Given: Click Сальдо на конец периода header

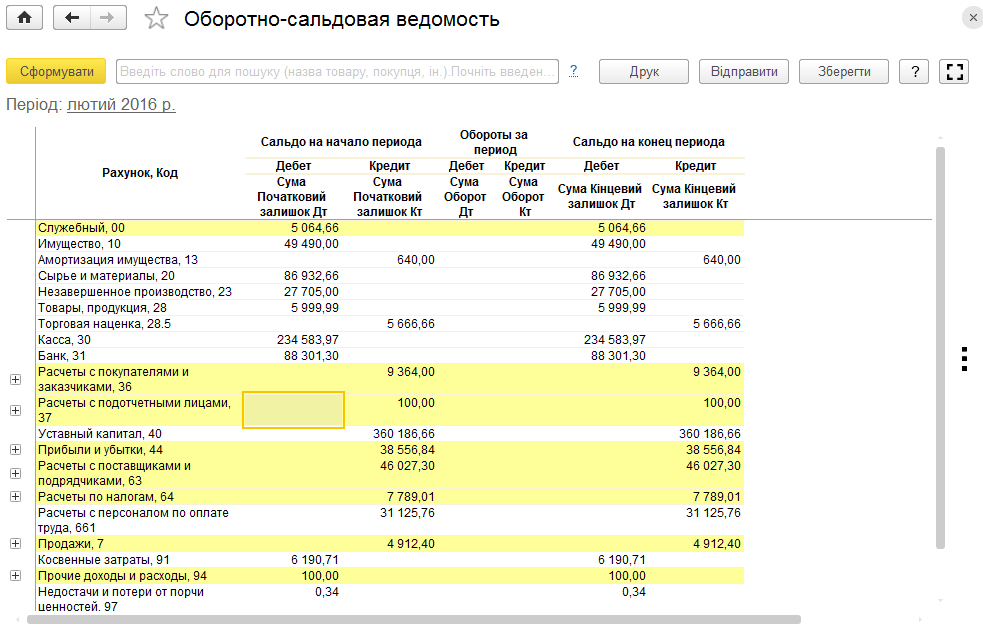Looking at the screenshot, I should click(648, 142).
